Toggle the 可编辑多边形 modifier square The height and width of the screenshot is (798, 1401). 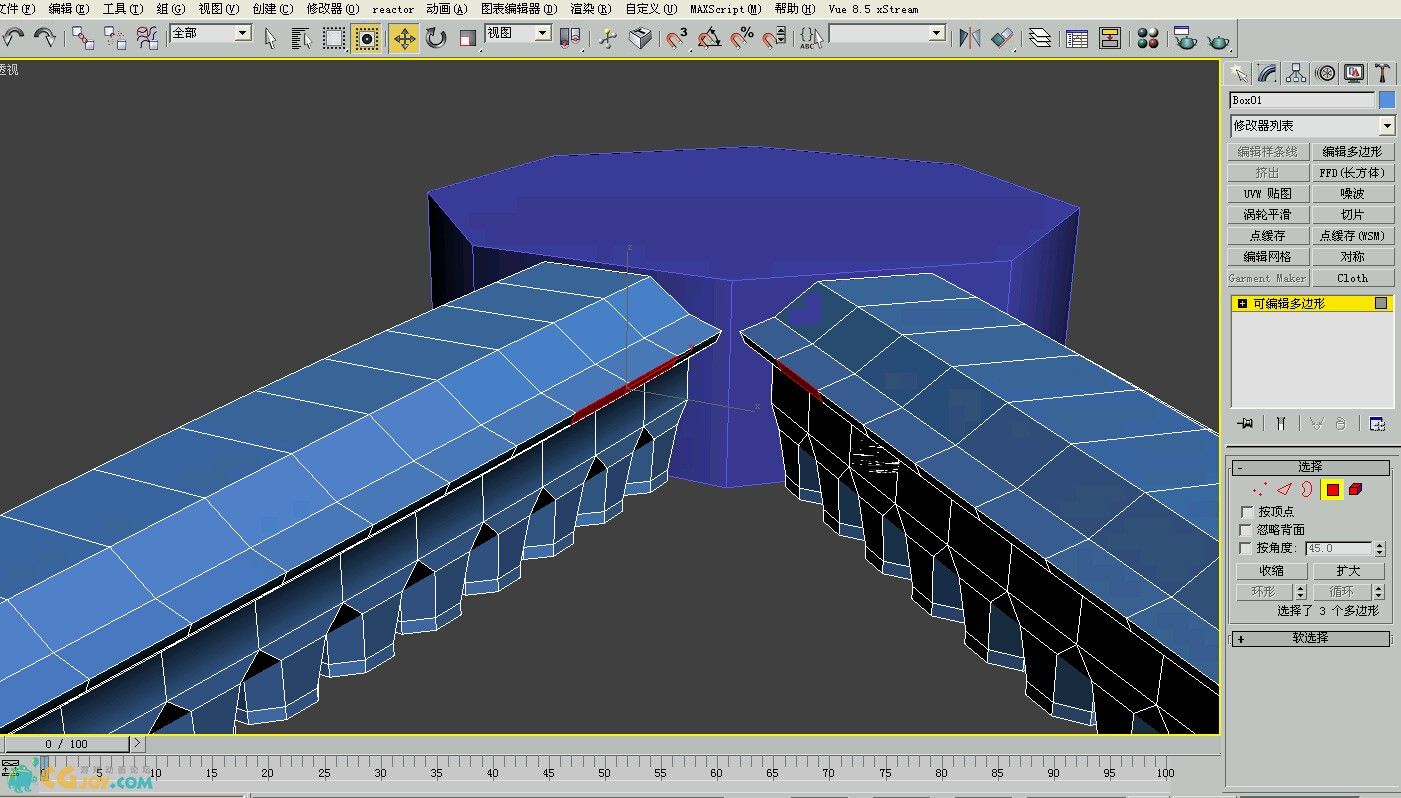pos(1381,303)
